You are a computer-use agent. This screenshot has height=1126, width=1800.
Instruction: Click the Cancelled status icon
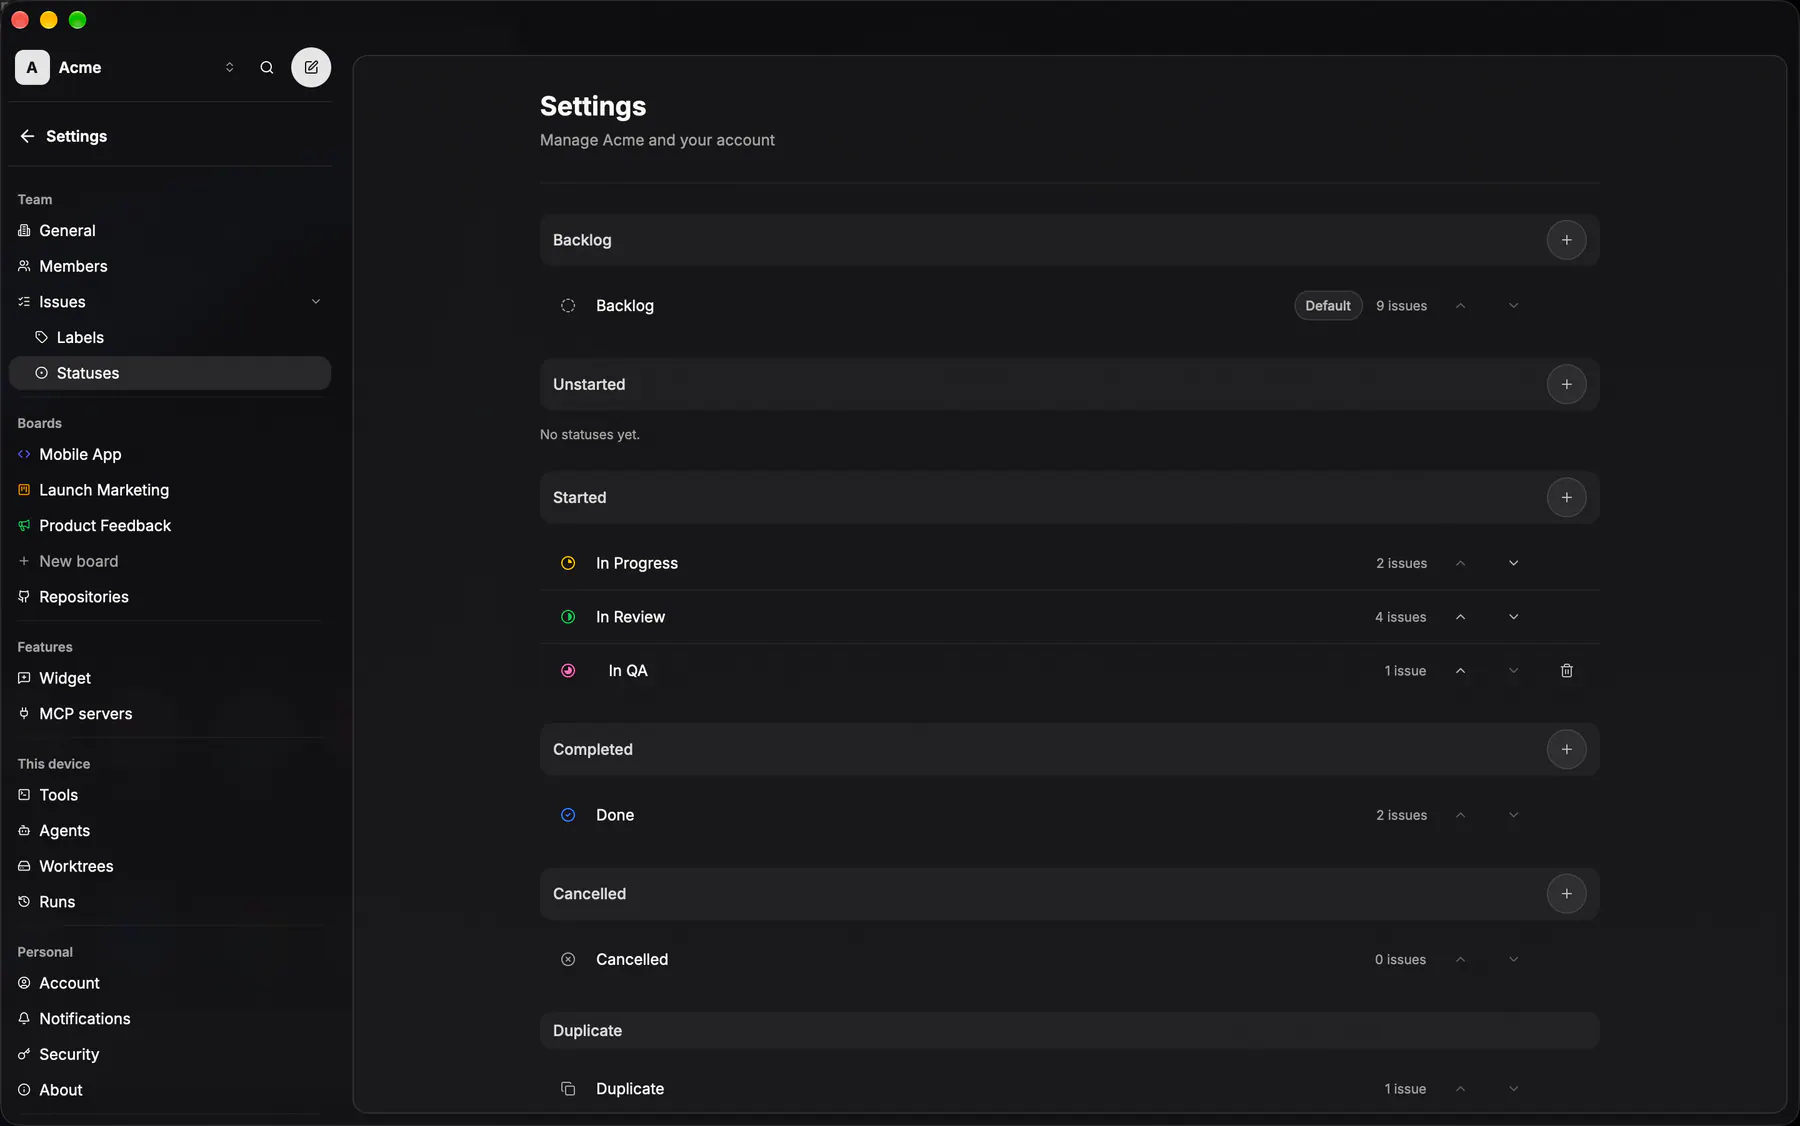click(568, 959)
